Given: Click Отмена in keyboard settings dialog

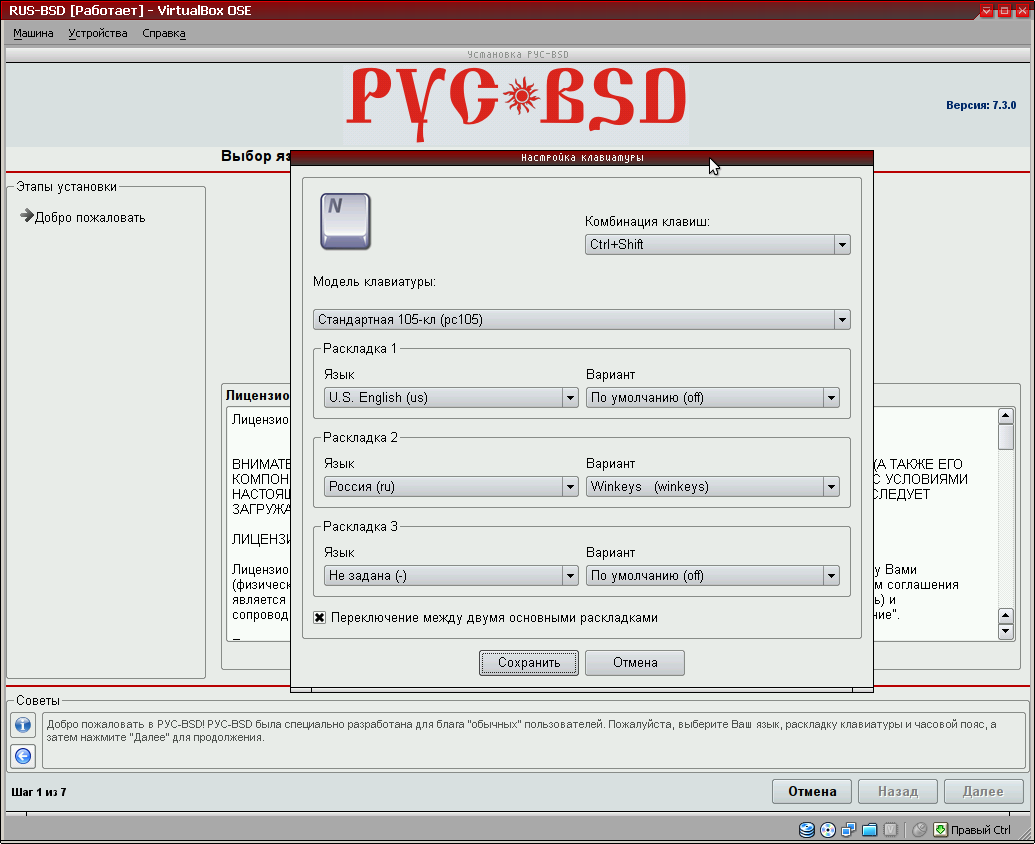Looking at the screenshot, I should (635, 663).
